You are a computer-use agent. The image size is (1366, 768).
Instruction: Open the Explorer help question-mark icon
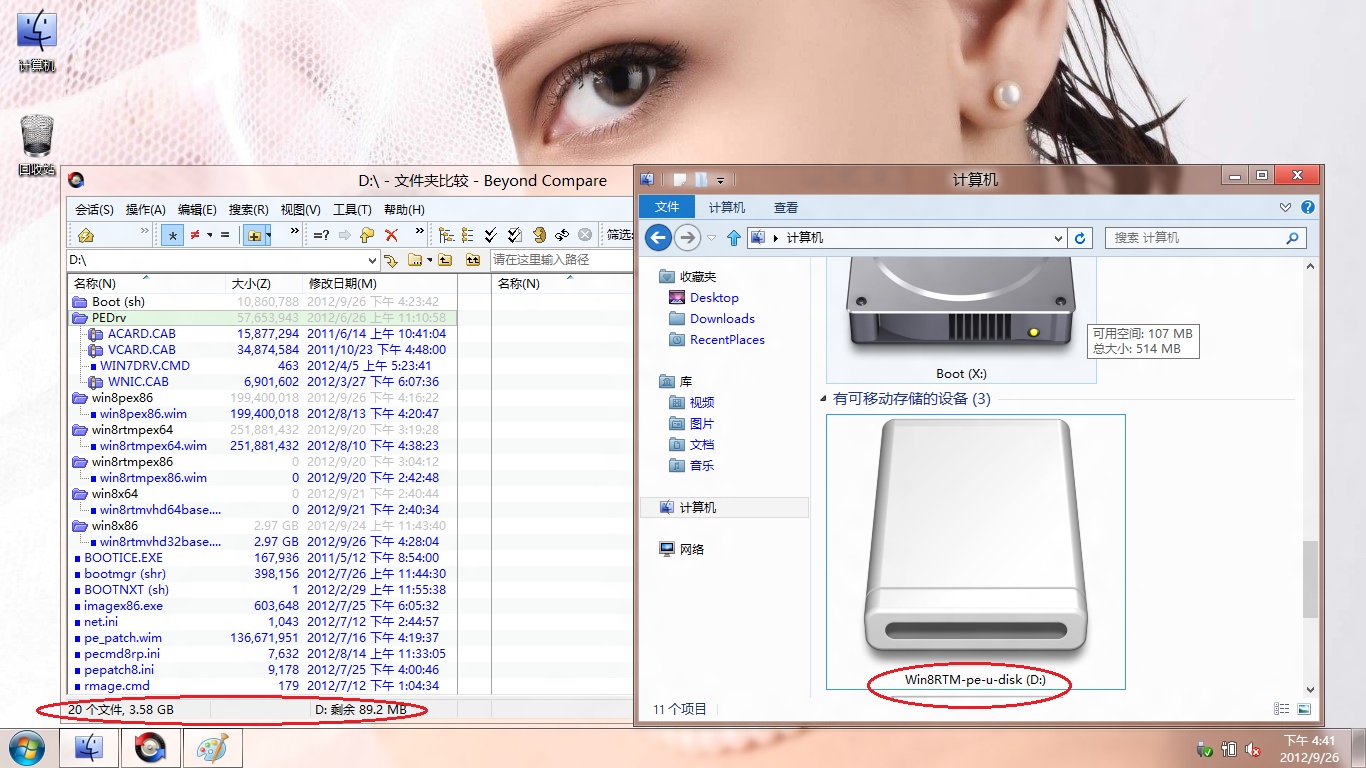tap(1308, 207)
